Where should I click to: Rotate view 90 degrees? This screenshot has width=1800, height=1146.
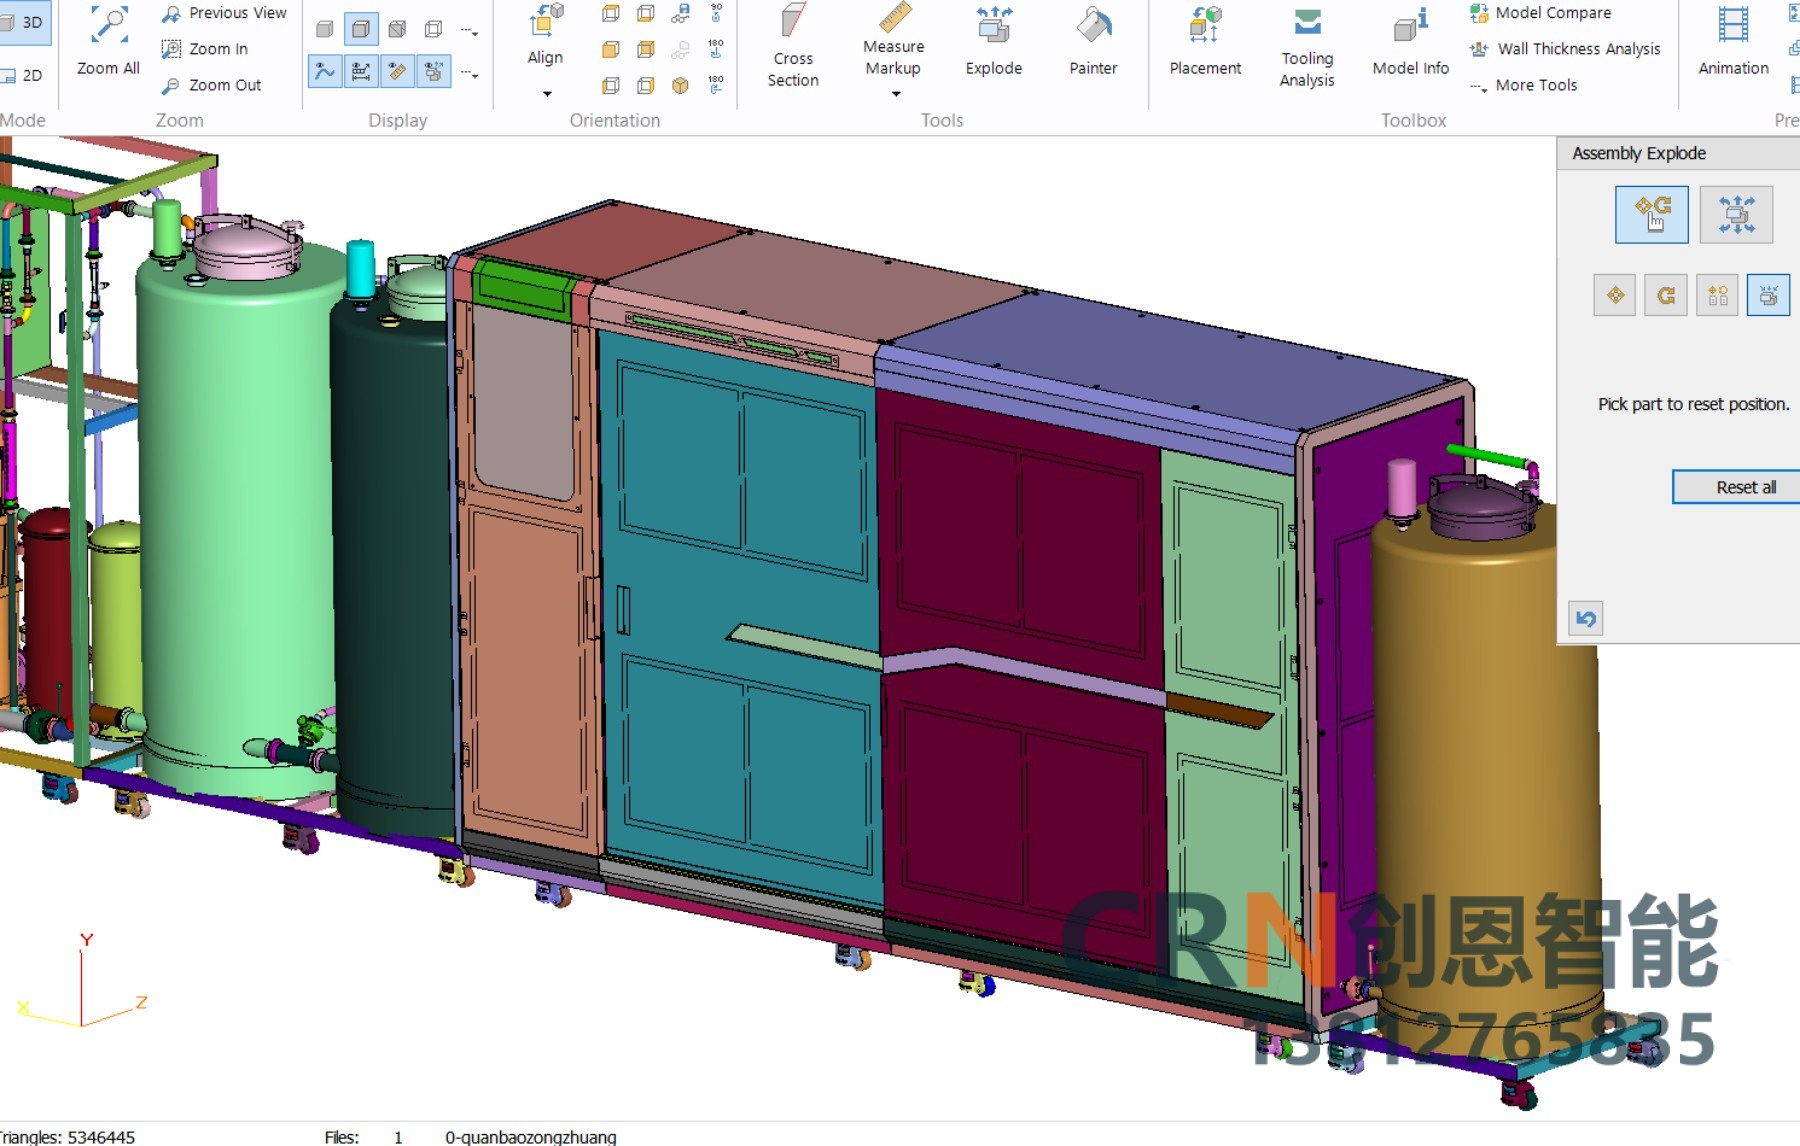tap(716, 13)
